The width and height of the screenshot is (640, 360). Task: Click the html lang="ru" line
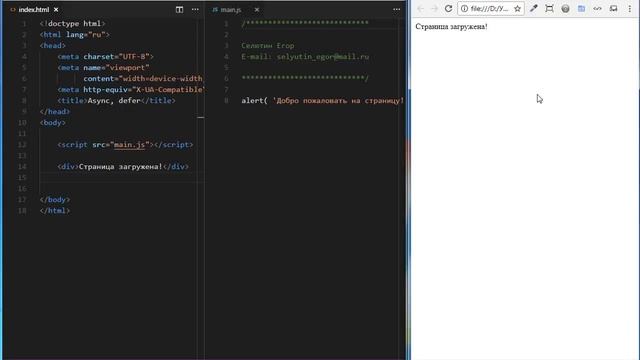tap(75, 35)
